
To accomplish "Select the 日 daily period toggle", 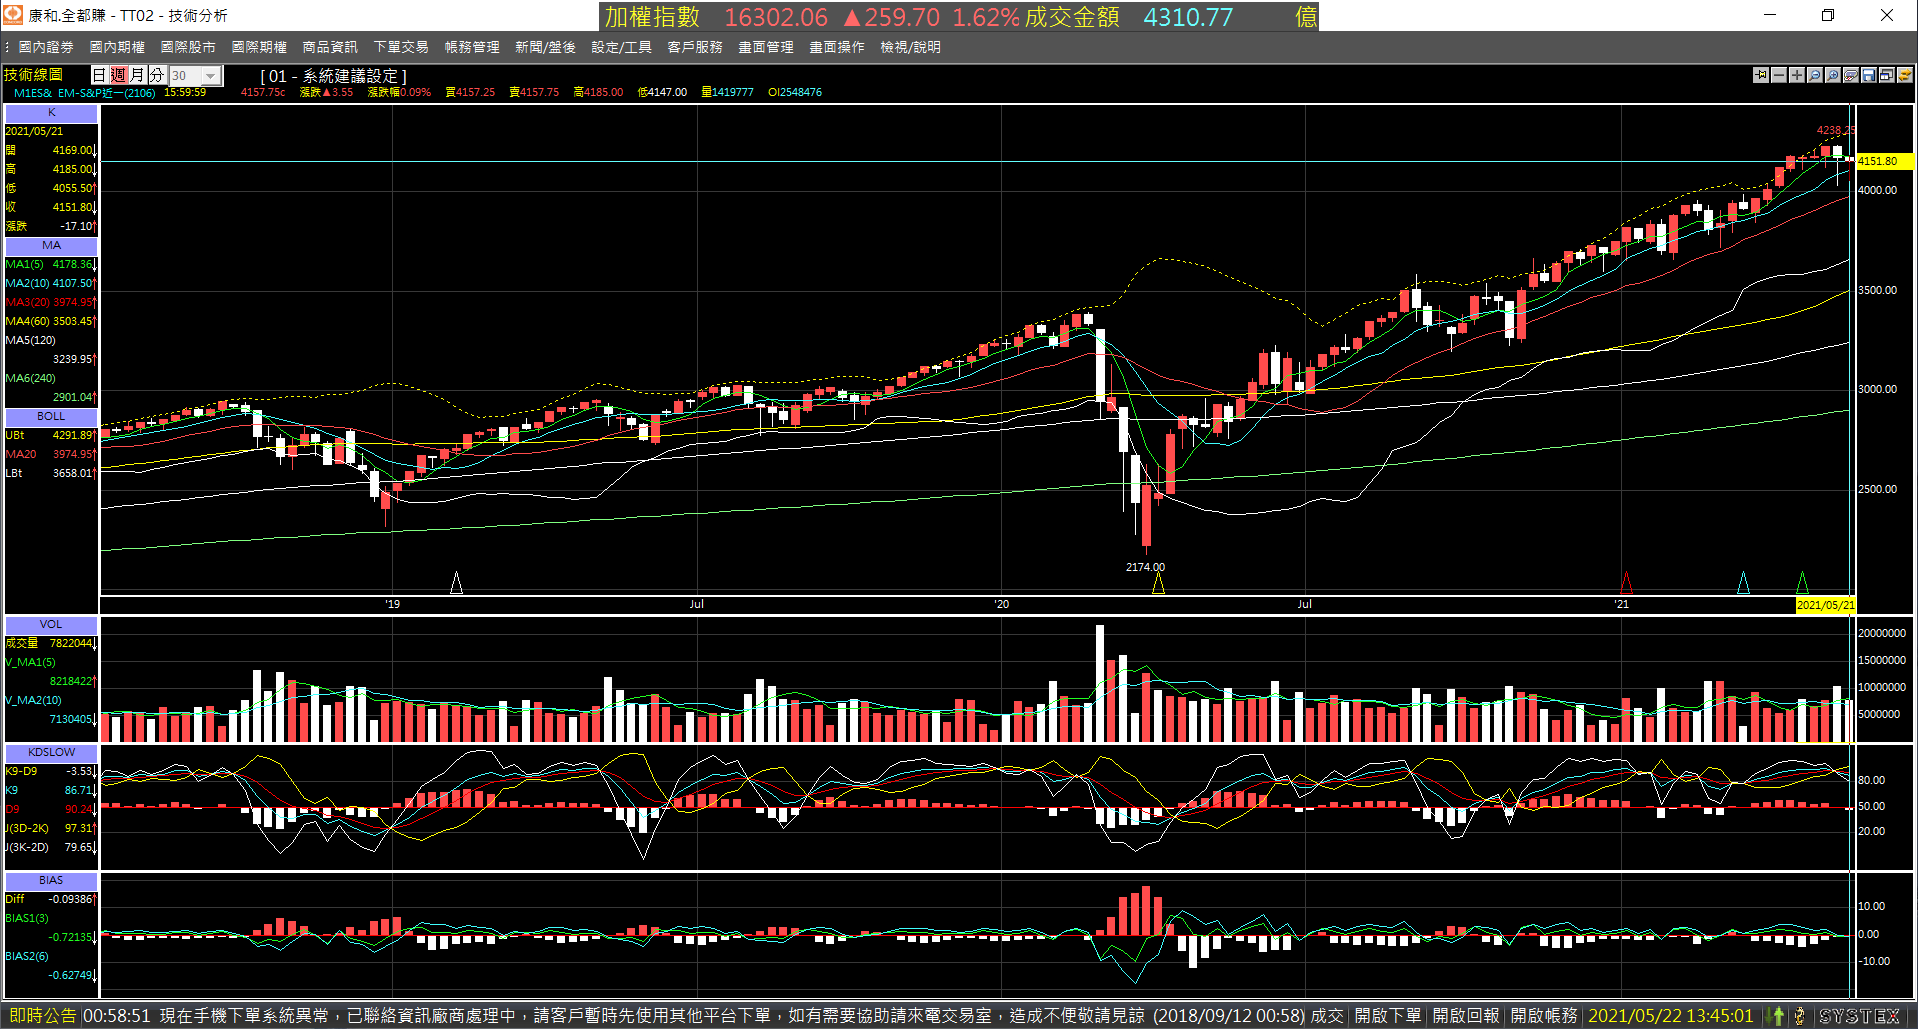I will [99, 75].
